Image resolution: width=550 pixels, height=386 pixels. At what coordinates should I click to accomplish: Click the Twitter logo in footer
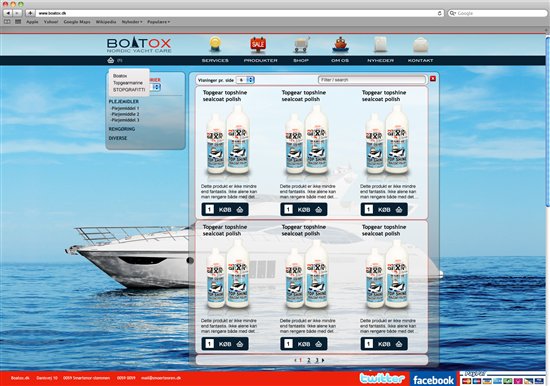[x=382, y=379]
